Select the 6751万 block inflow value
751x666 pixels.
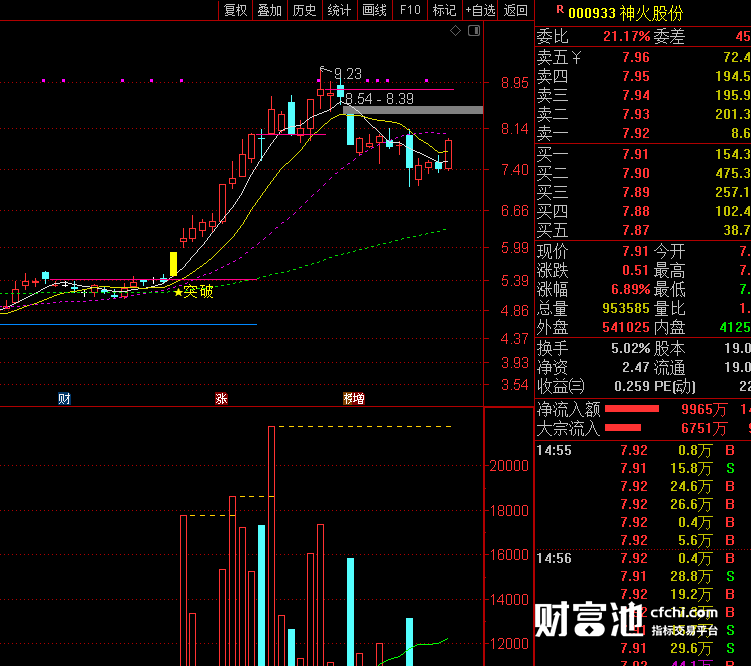(704, 428)
